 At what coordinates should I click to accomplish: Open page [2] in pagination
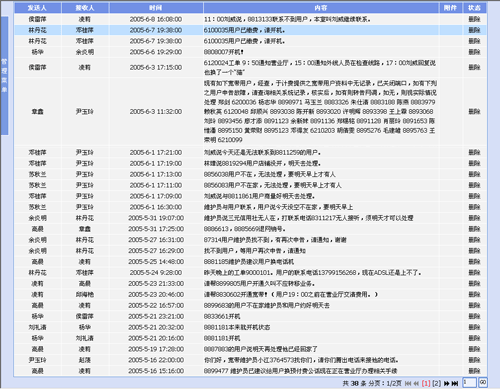pyautogui.click(x=436, y=383)
